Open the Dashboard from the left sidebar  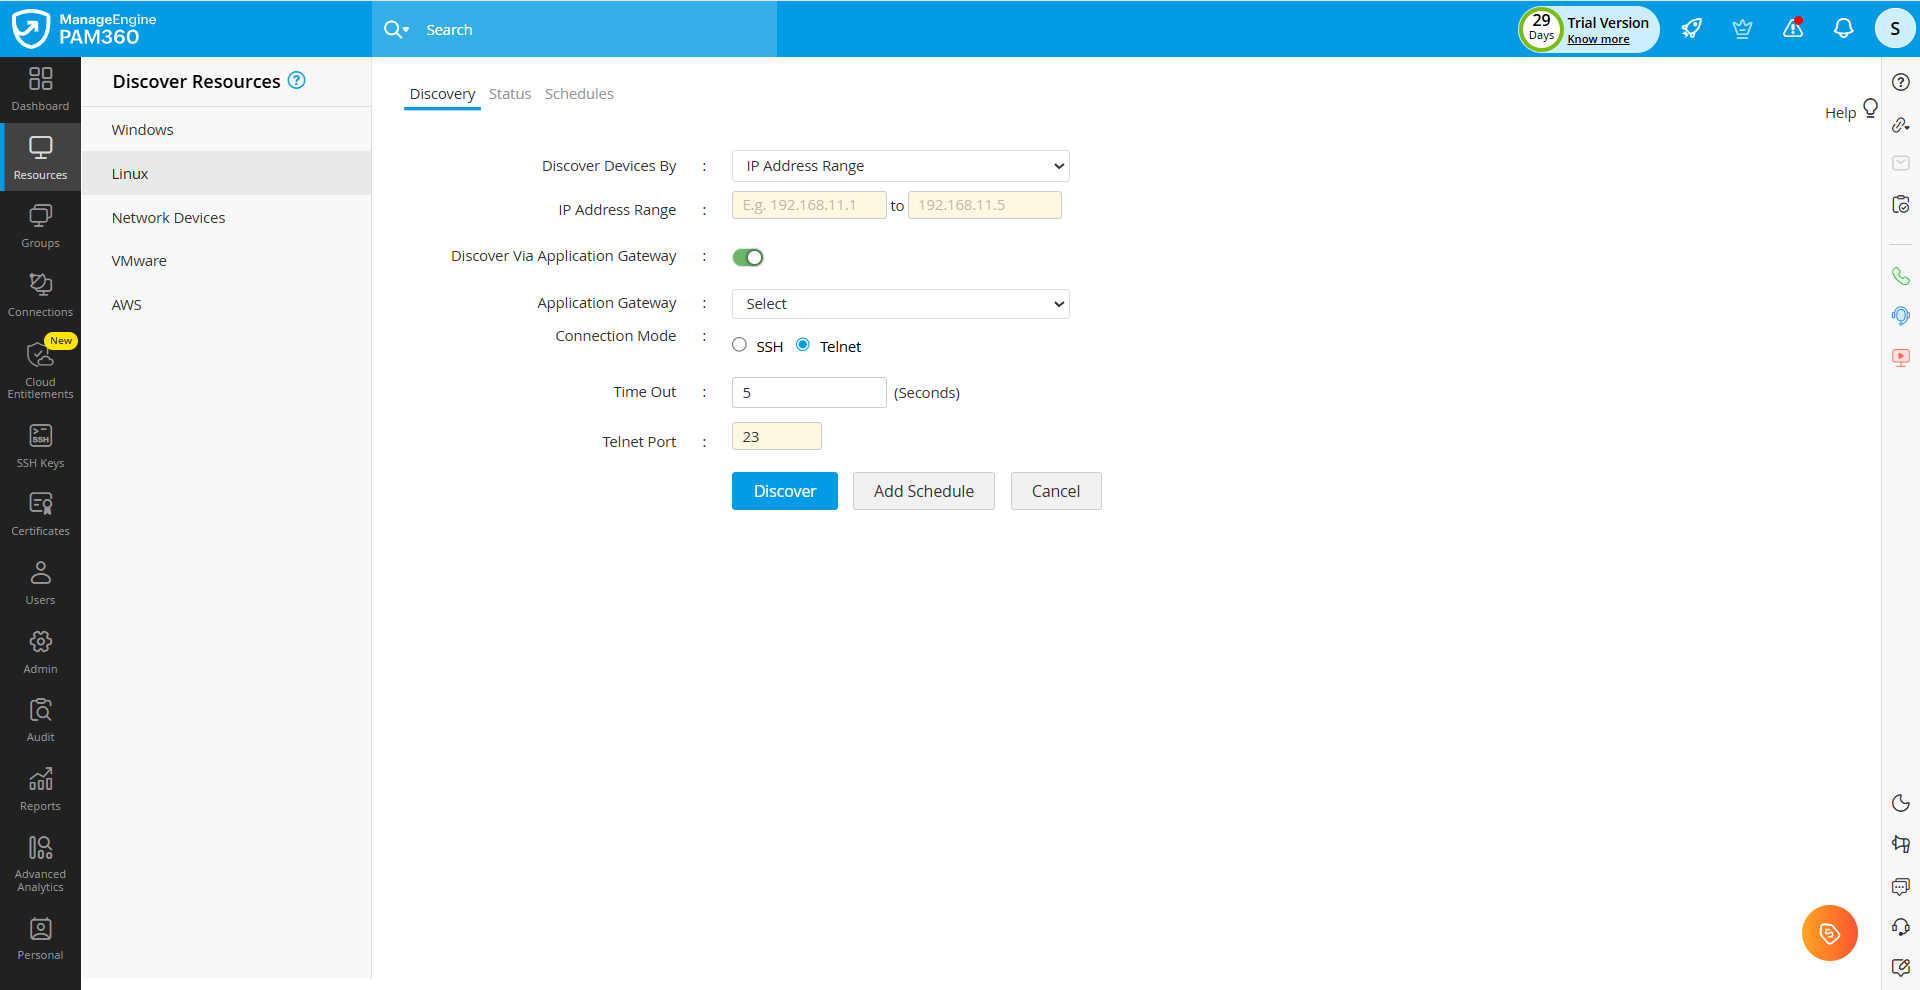point(40,89)
